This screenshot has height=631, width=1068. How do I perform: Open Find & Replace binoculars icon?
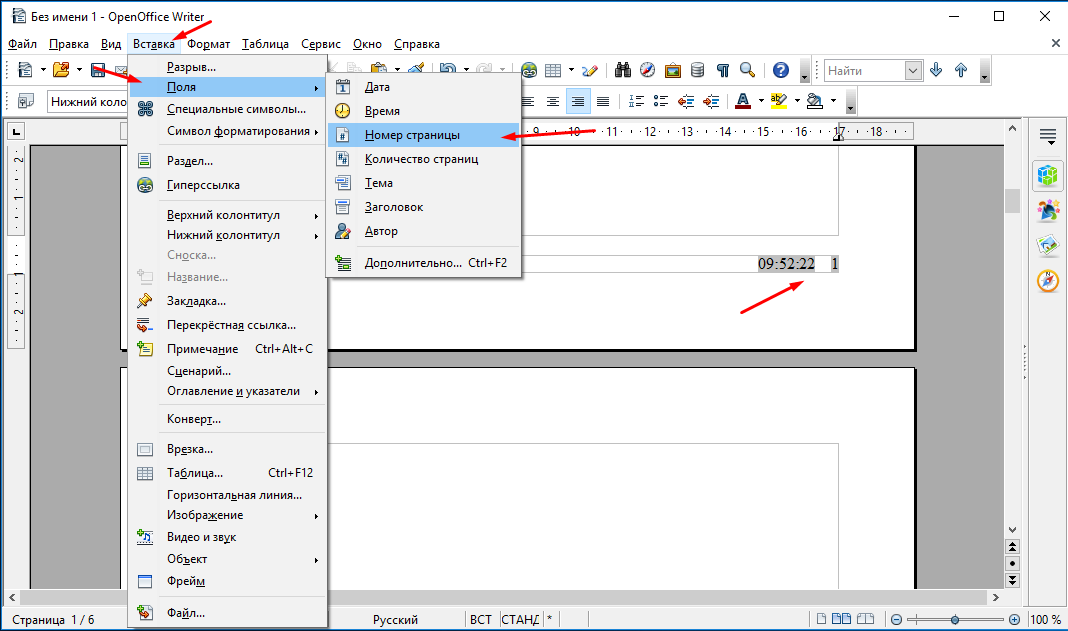tap(623, 70)
